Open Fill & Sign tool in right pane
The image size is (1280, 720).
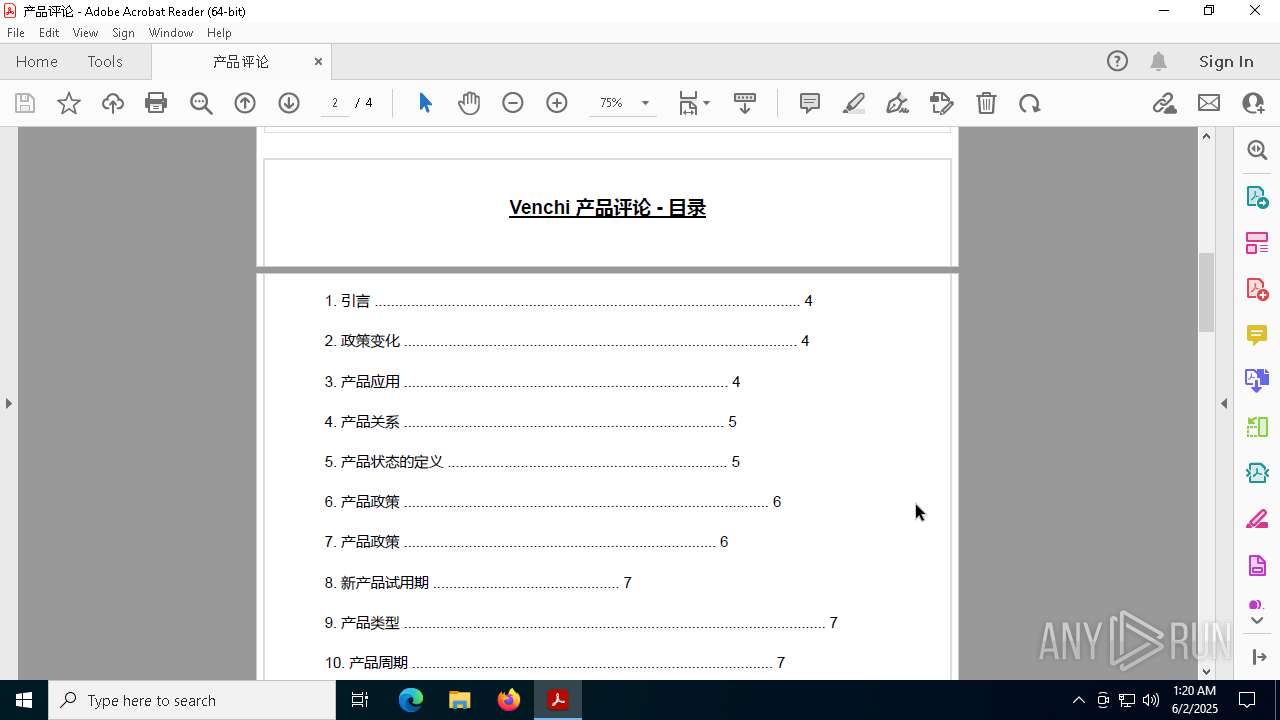pos(1257,520)
